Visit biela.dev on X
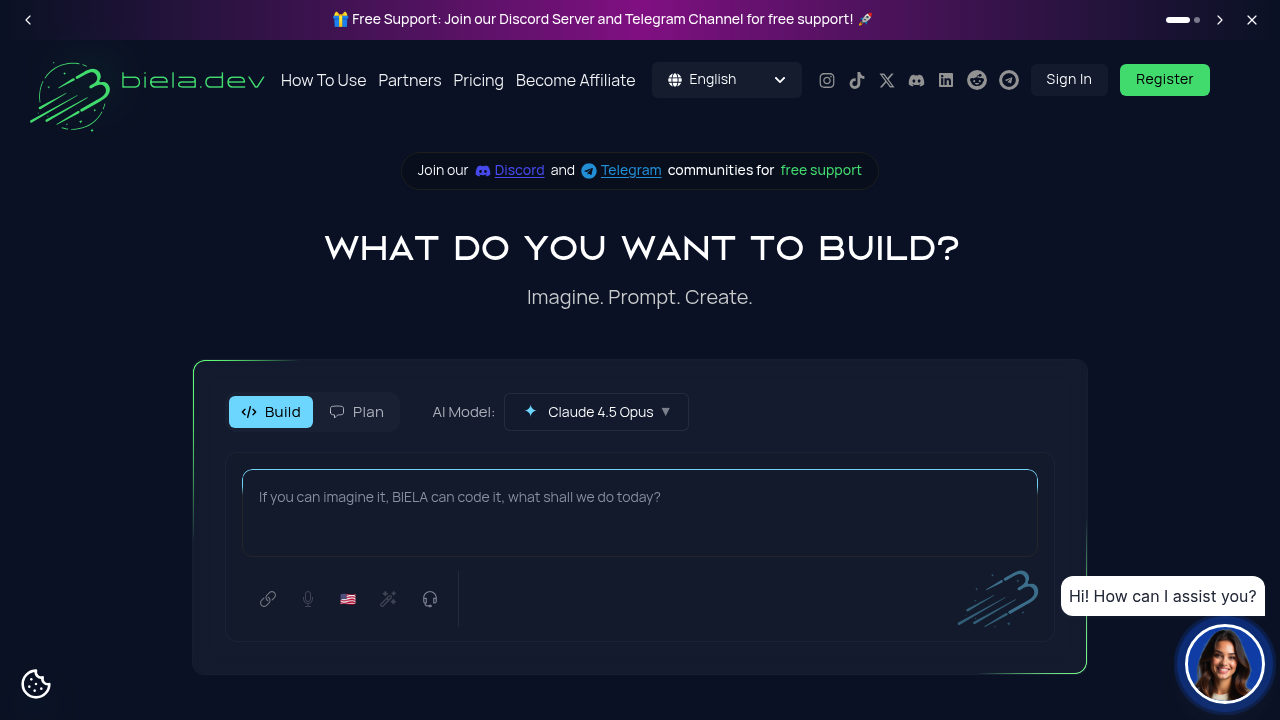Screen dimensions: 1280x720 (887, 80)
